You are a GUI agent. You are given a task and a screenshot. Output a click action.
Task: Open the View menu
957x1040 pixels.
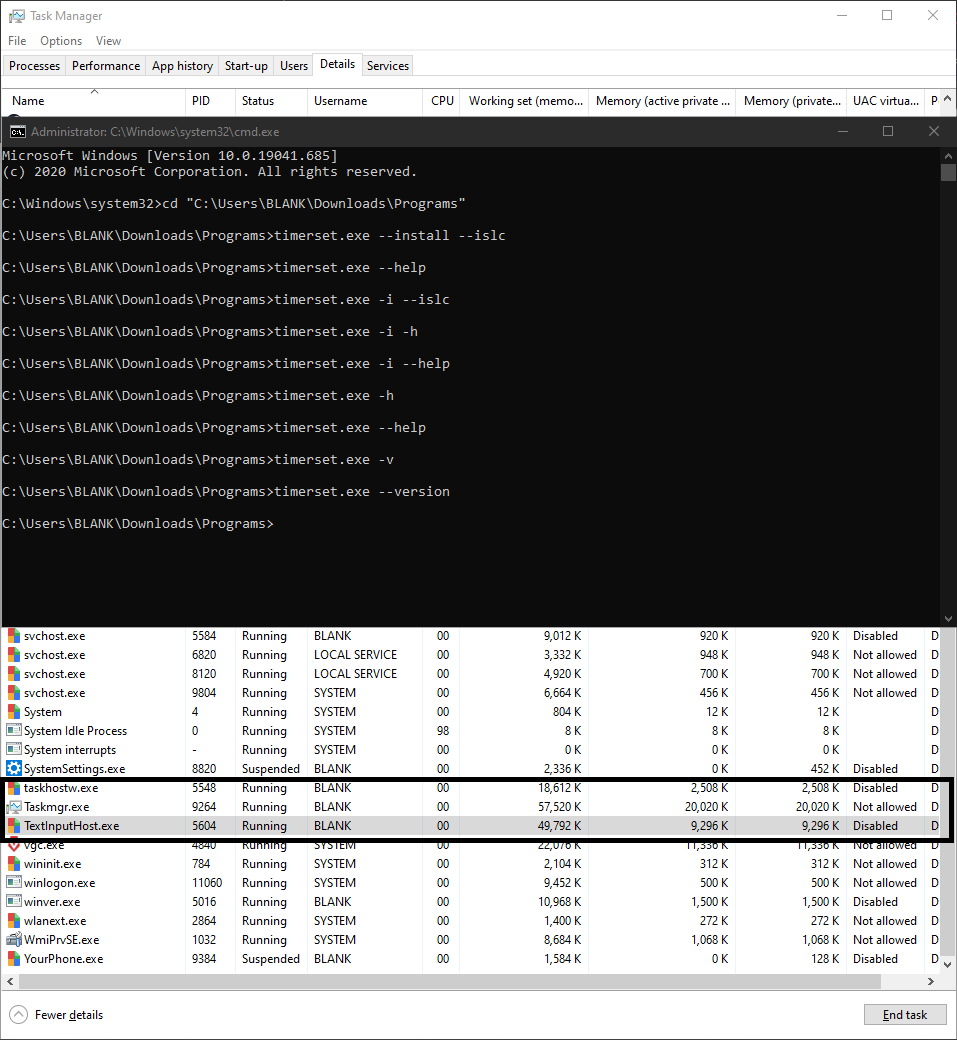[x=108, y=41]
